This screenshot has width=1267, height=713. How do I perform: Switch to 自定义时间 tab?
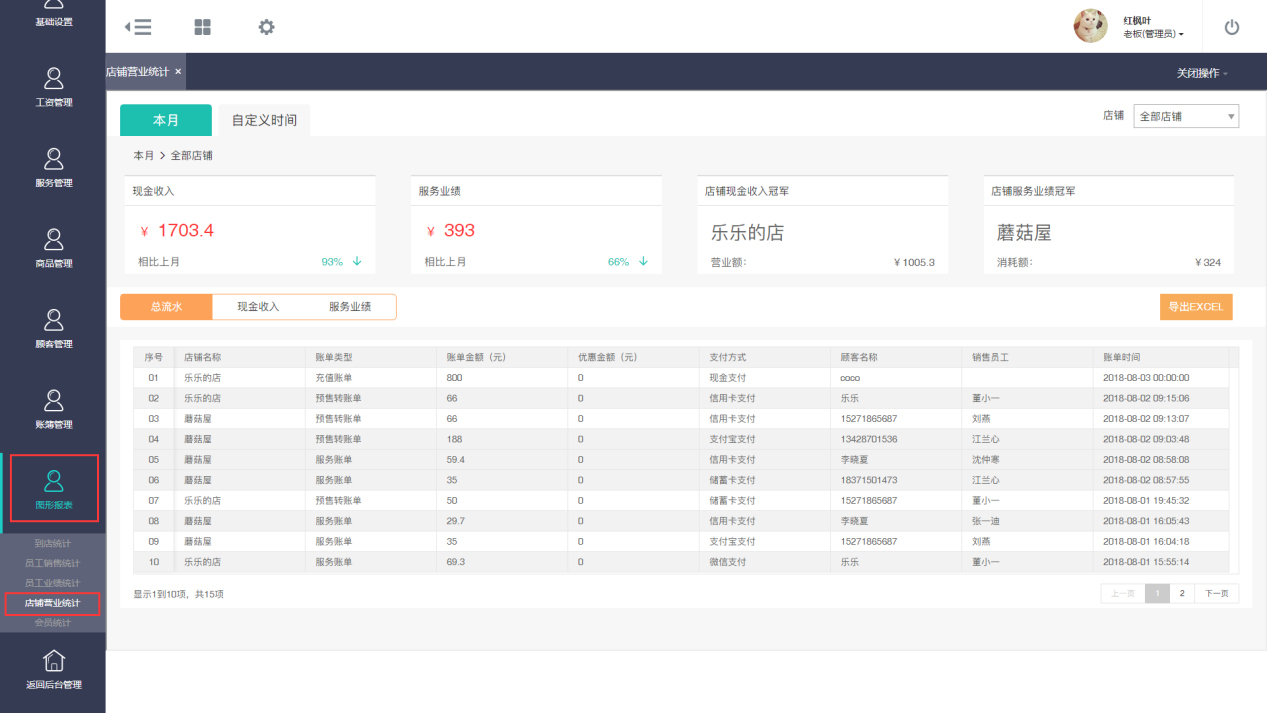pyautogui.click(x=264, y=120)
